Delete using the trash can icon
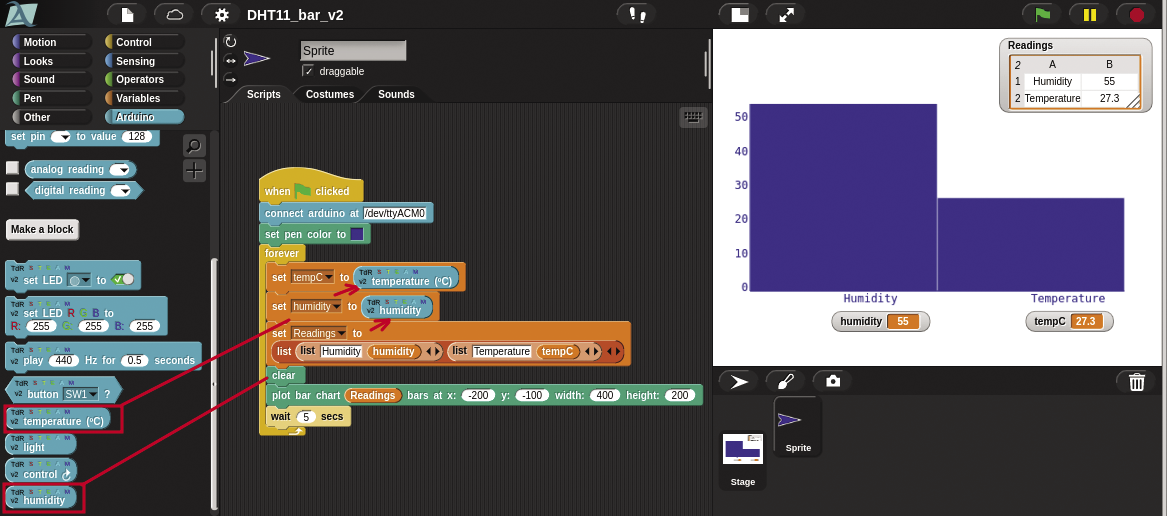1172x516 pixels. pyautogui.click(x=1136, y=381)
